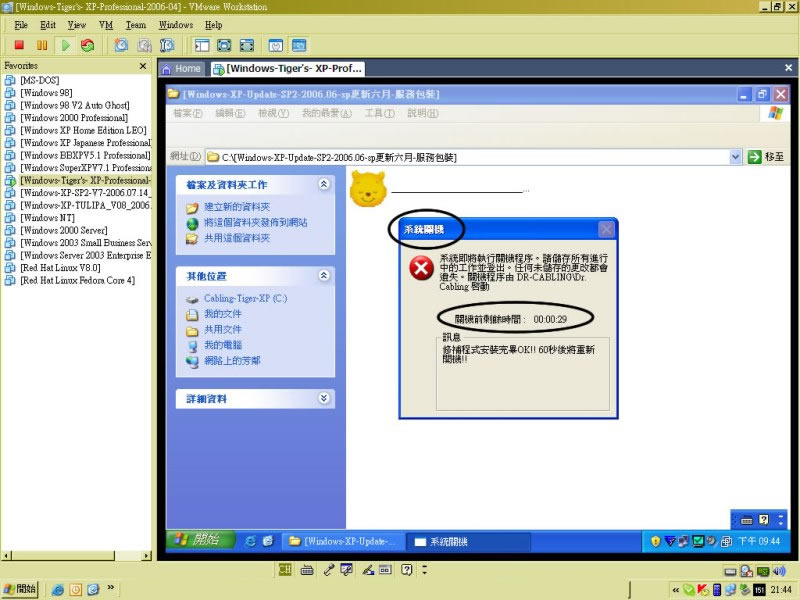800x600 pixels.
Task: Close the Favorites panel
Action: click(143, 66)
